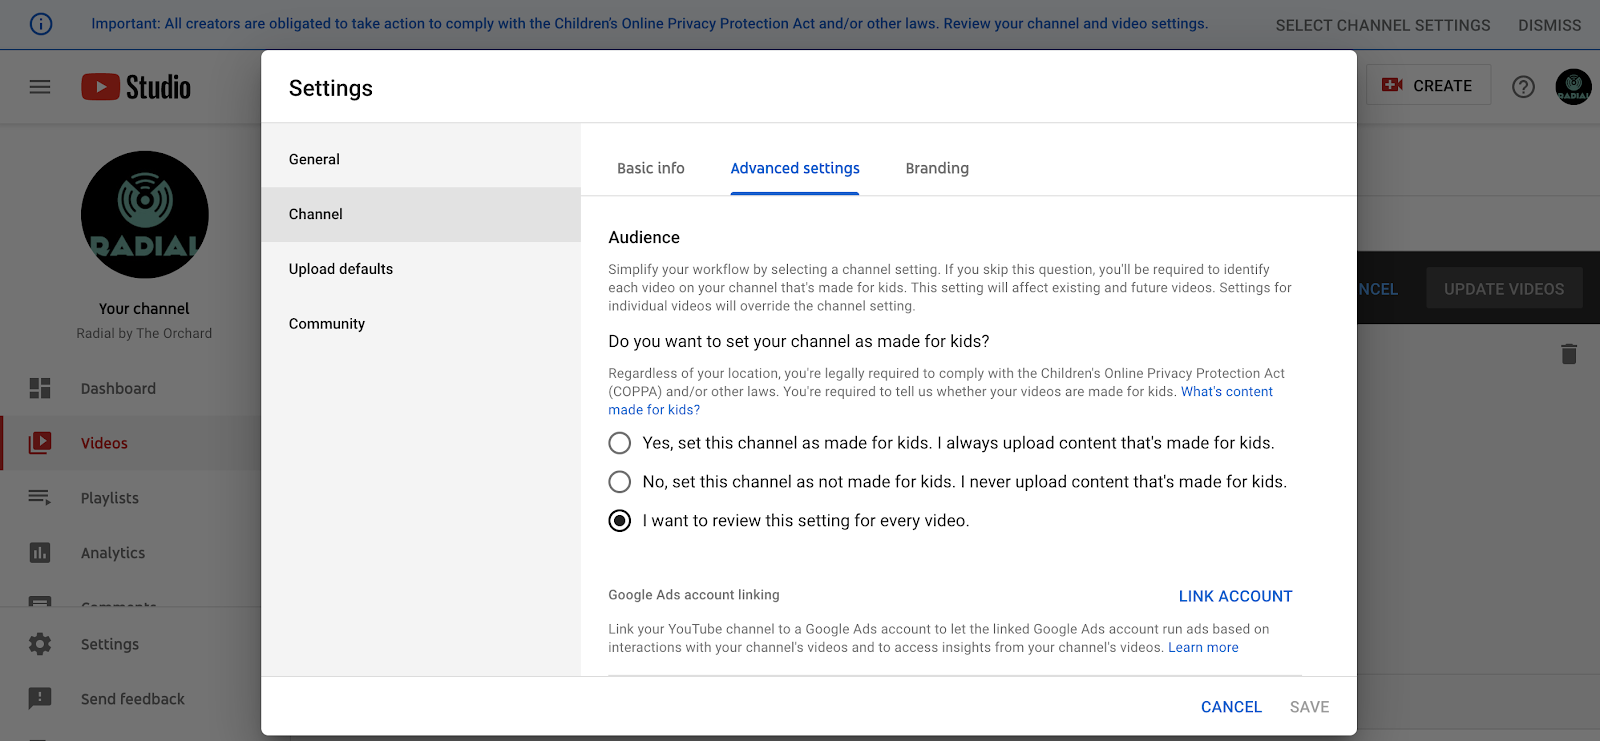Click the Dashboard grid icon

40,388
